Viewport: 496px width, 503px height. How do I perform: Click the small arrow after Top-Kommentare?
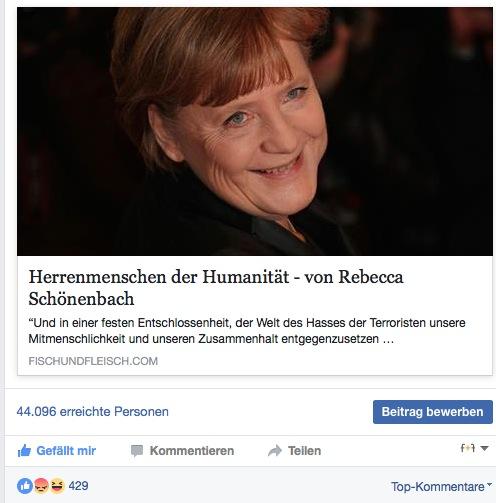pos(489,484)
